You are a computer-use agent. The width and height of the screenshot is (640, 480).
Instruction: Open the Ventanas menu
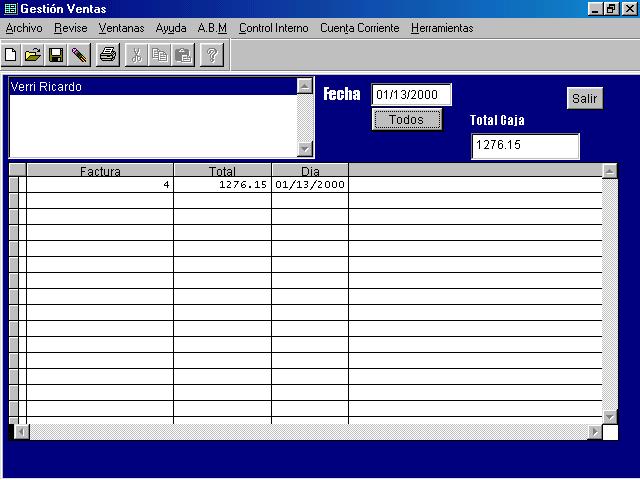tap(121, 28)
